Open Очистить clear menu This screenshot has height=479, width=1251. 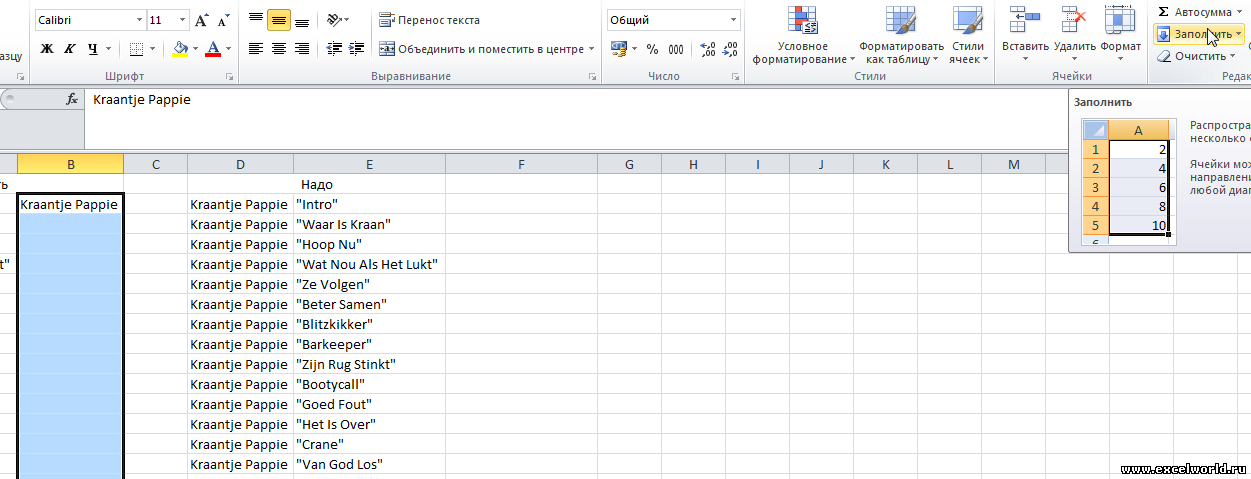point(1195,56)
